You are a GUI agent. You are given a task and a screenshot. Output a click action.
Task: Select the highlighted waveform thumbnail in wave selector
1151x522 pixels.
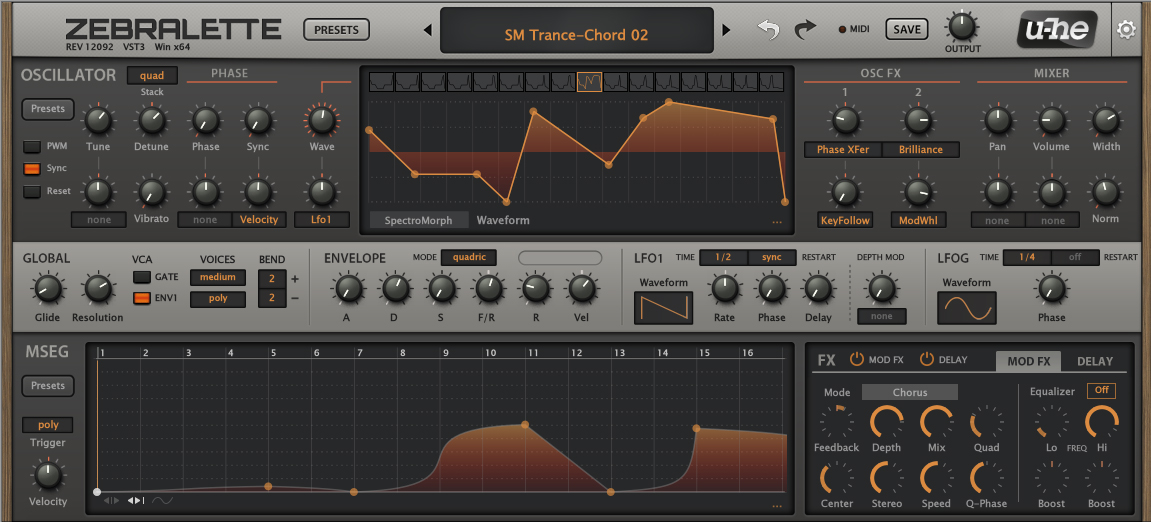click(x=589, y=81)
